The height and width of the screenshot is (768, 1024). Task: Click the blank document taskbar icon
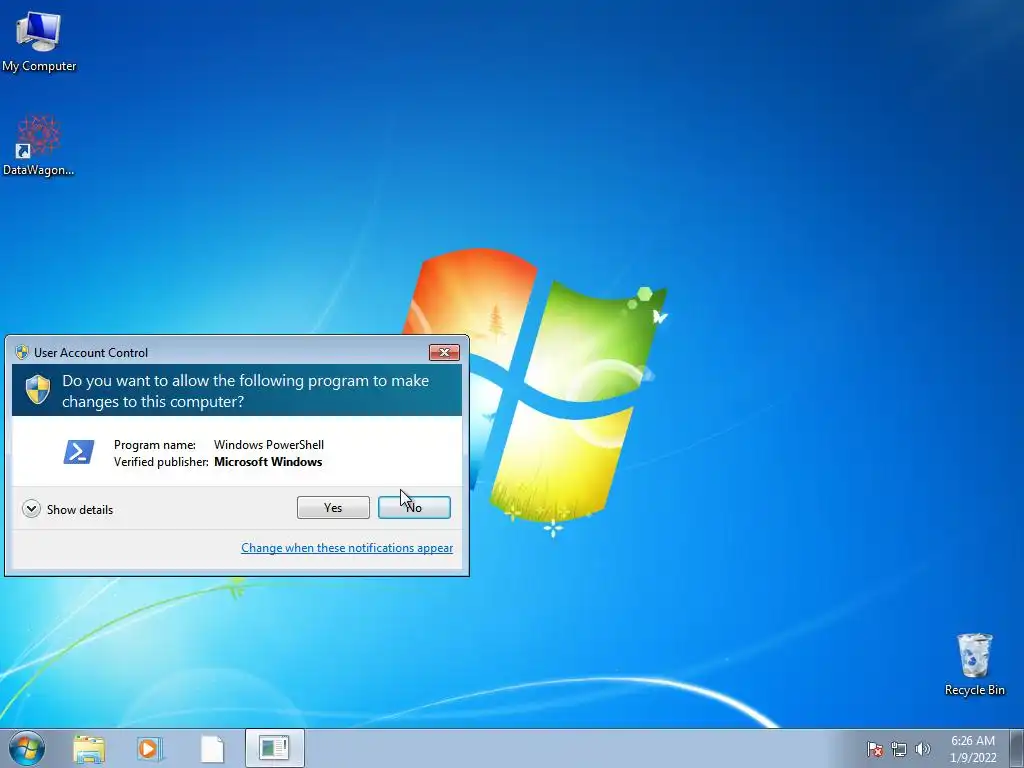[212, 749]
